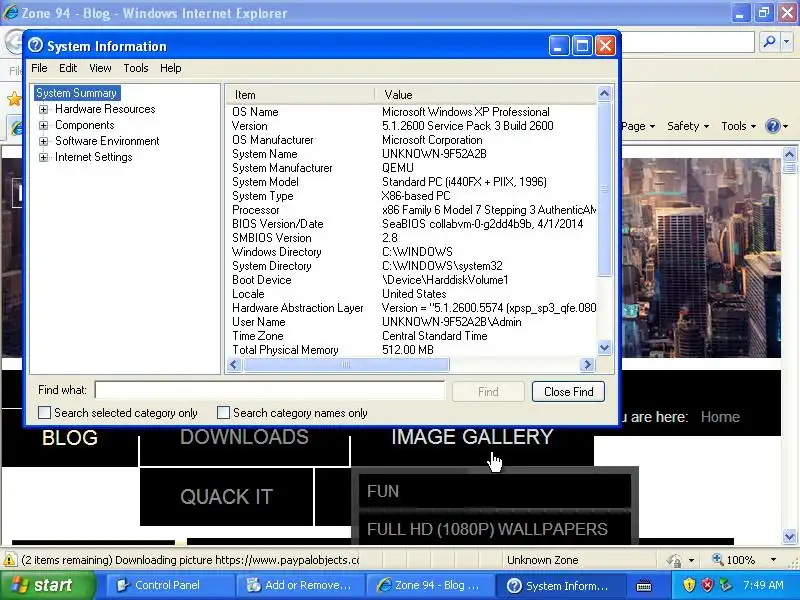Click the details list scroll down arrow
800x600 pixels.
coord(604,348)
